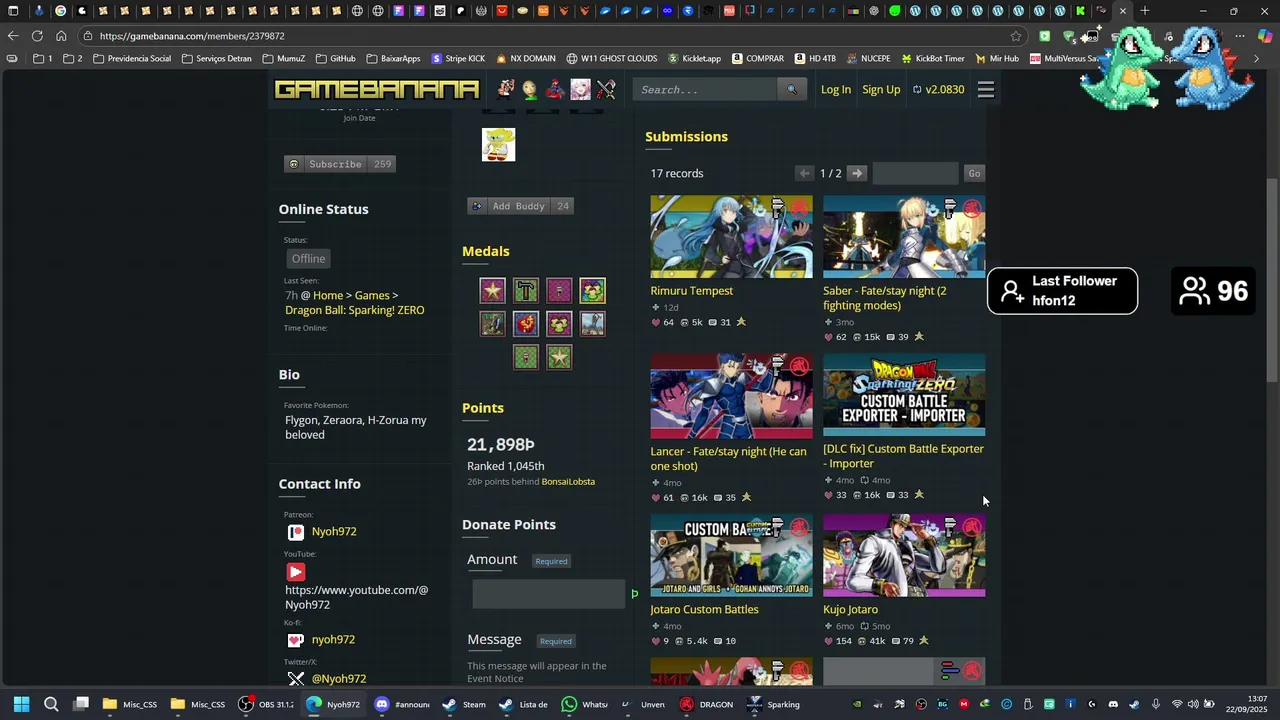Open the MumuZ bookmark folder
This screenshot has height=720, width=1280.
coord(283,59)
